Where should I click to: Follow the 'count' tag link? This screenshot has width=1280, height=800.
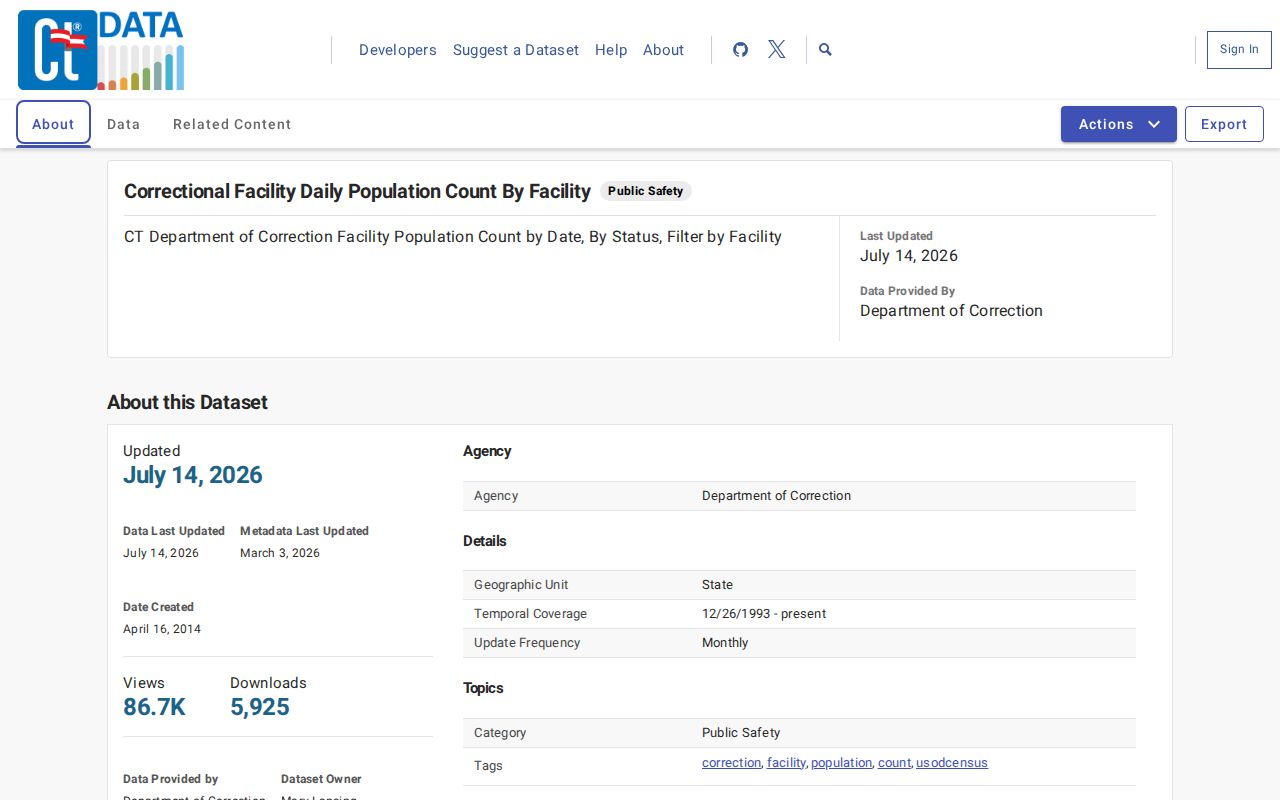(x=894, y=763)
